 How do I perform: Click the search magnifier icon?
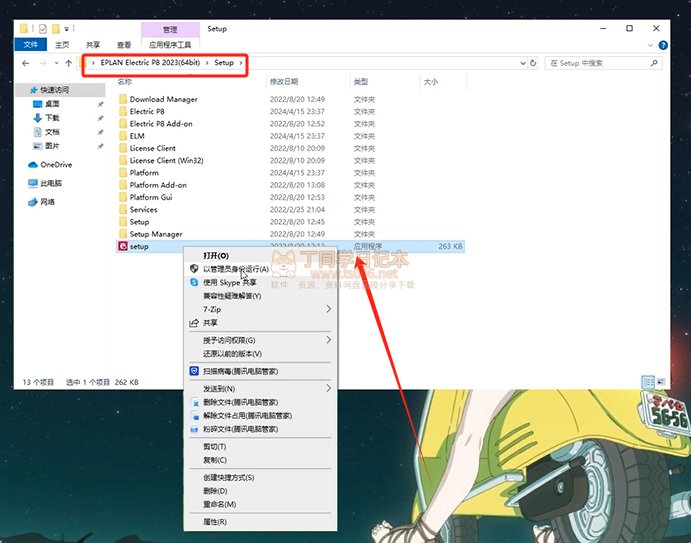pos(654,63)
